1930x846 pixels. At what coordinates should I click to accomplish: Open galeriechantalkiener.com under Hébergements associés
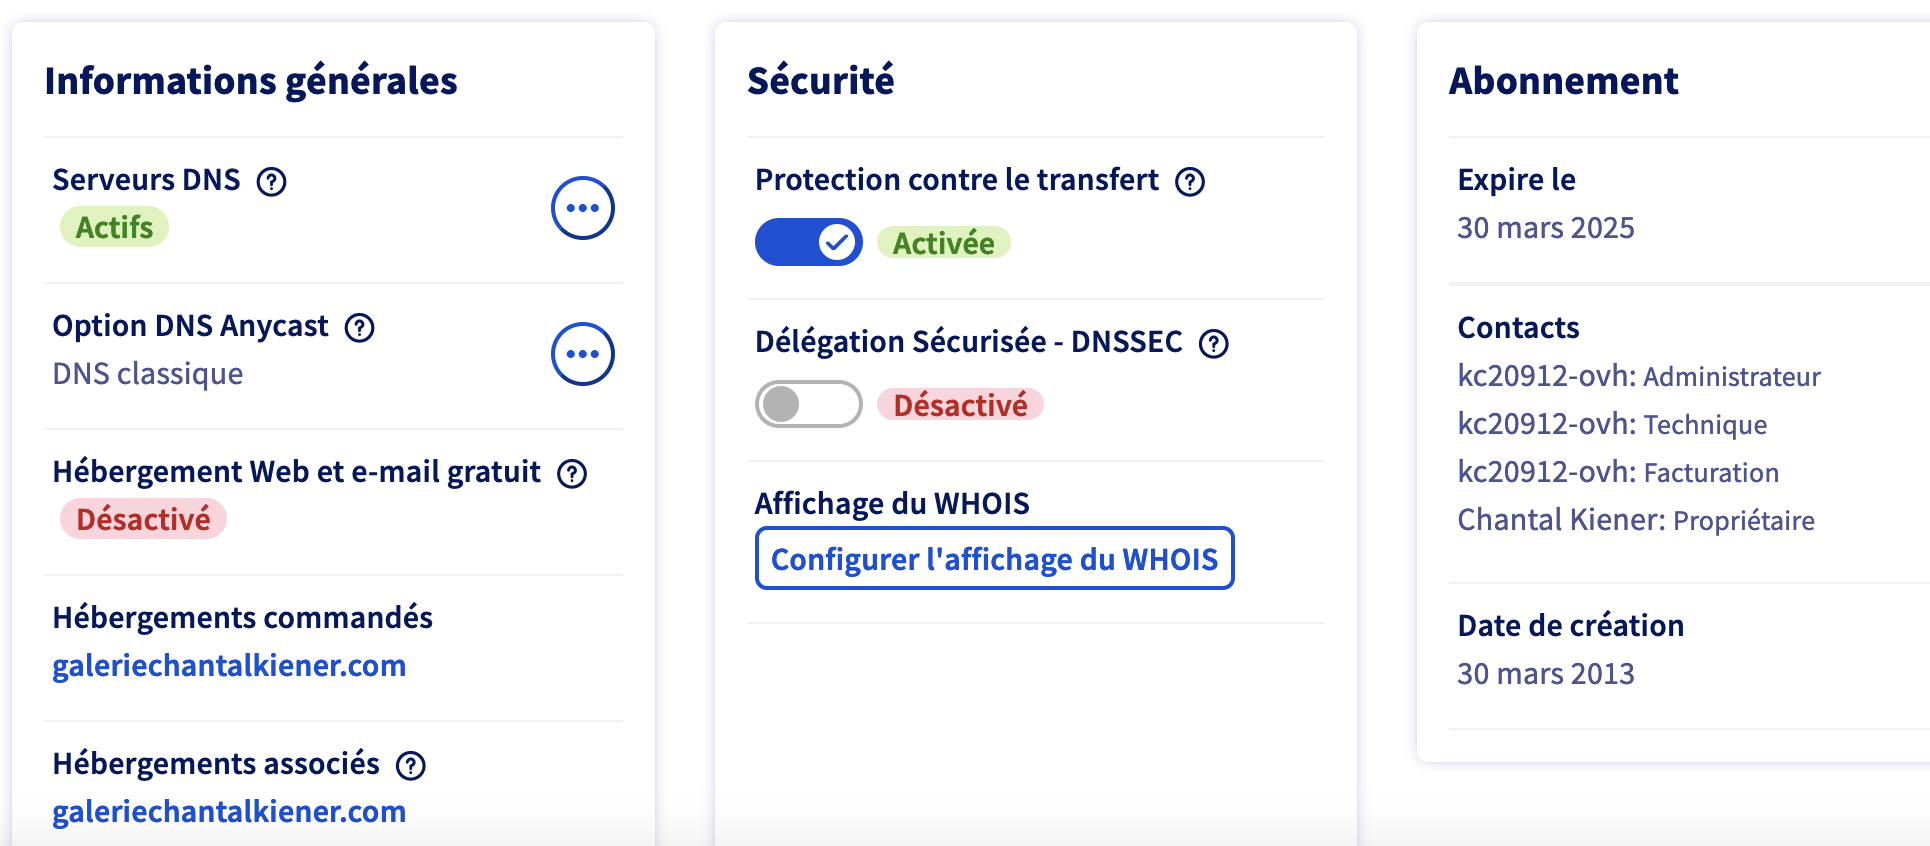pyautogui.click(x=229, y=811)
